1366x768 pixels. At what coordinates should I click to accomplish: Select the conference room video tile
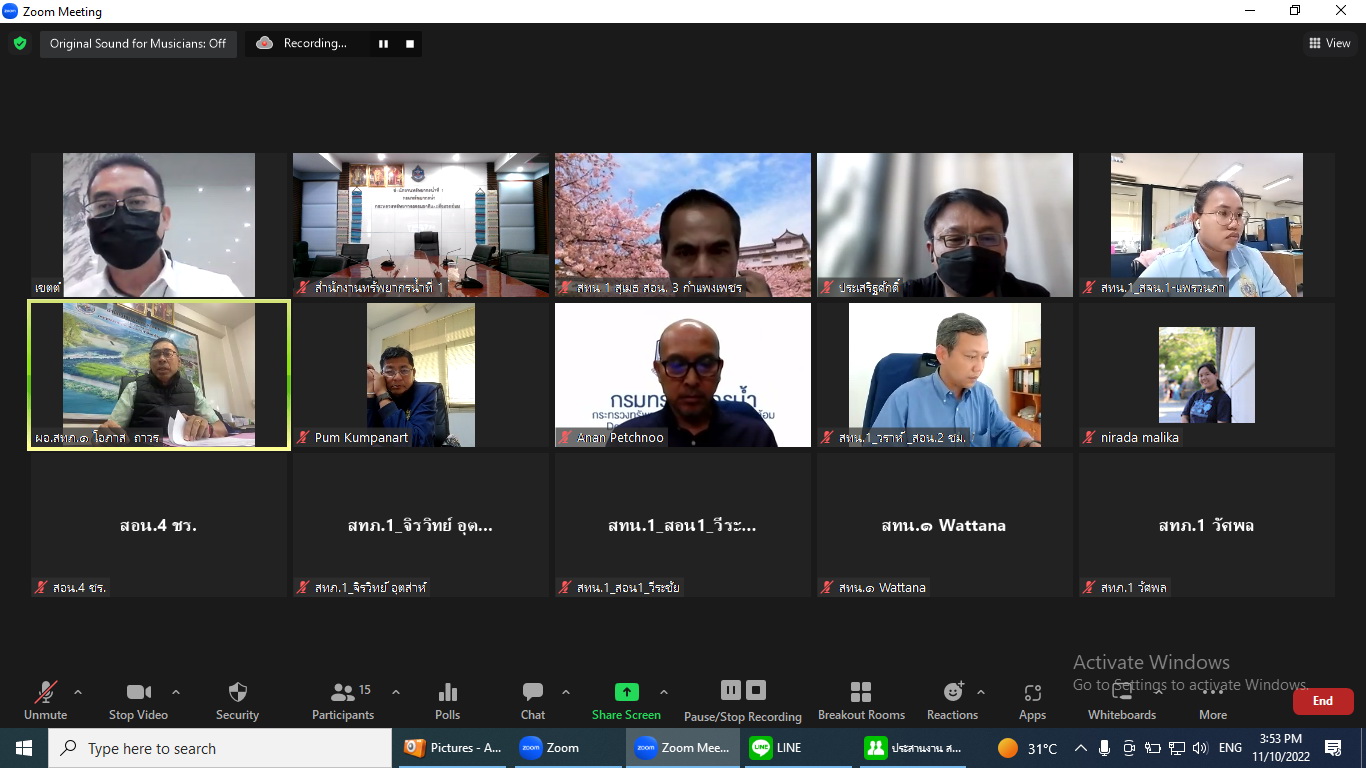[x=421, y=225]
